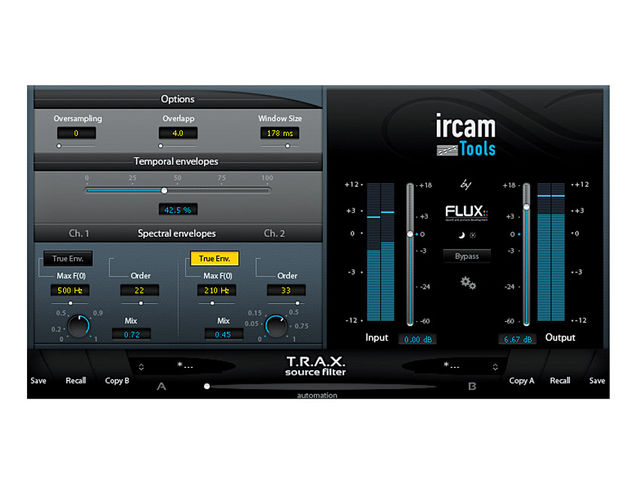Screen dimensions: 640x480
Task: Switch to day mode sun icon
Action: click(x=473, y=235)
